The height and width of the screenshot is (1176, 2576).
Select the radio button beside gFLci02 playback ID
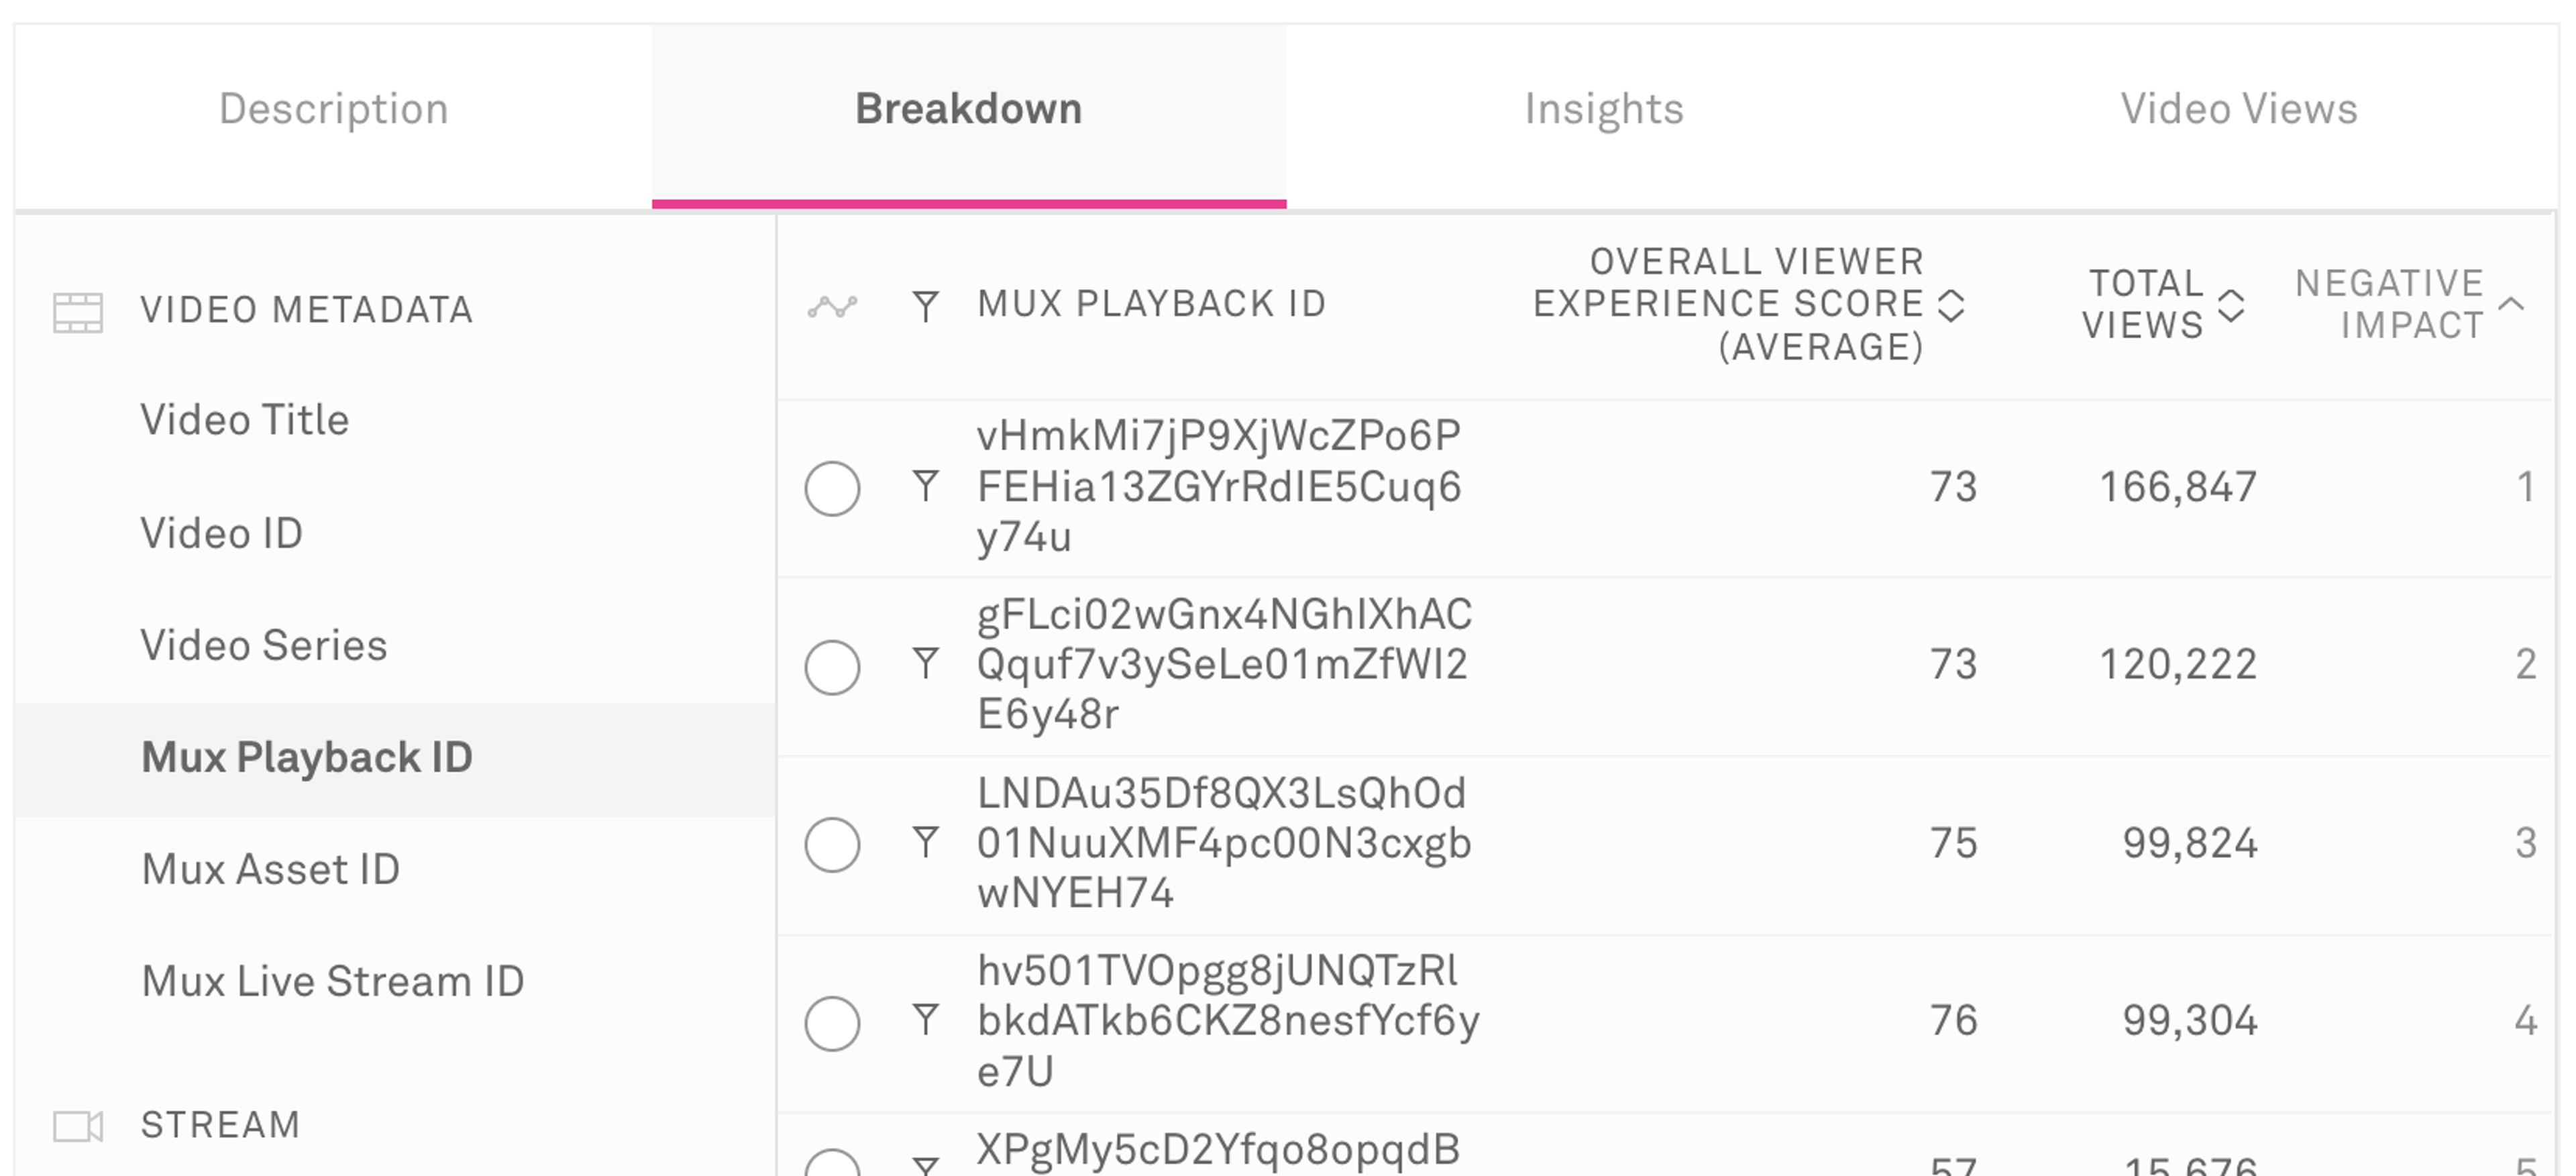click(x=833, y=665)
